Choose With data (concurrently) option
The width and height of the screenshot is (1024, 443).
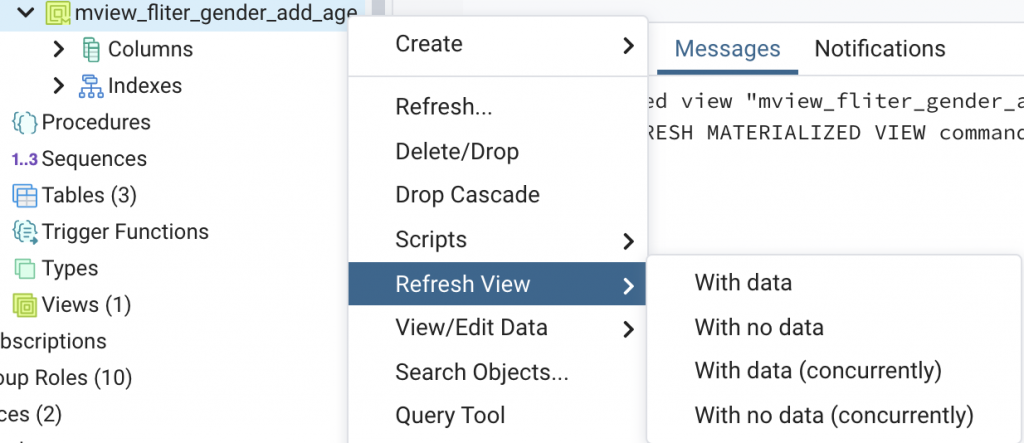point(818,371)
